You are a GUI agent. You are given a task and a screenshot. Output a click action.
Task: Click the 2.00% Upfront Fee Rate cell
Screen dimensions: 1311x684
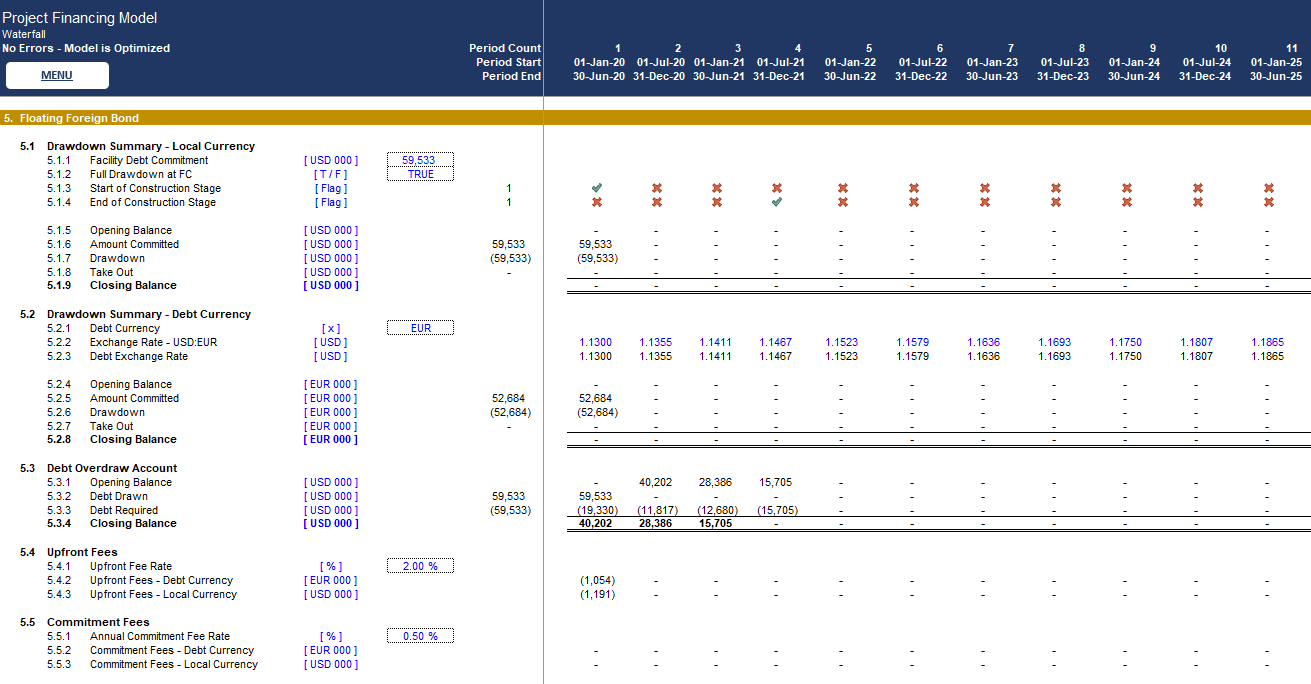point(420,564)
